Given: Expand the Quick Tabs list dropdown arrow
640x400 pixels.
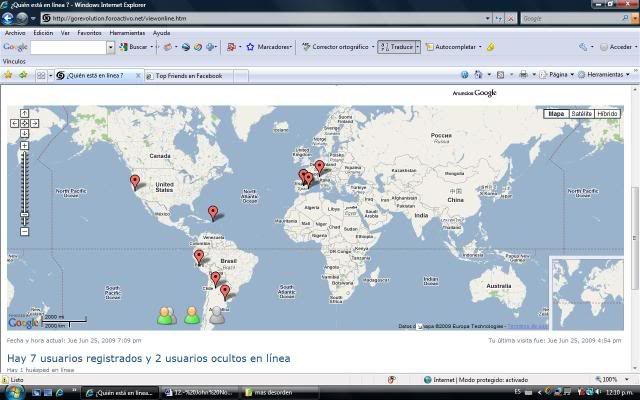Looking at the screenshot, I should pos(51,76).
